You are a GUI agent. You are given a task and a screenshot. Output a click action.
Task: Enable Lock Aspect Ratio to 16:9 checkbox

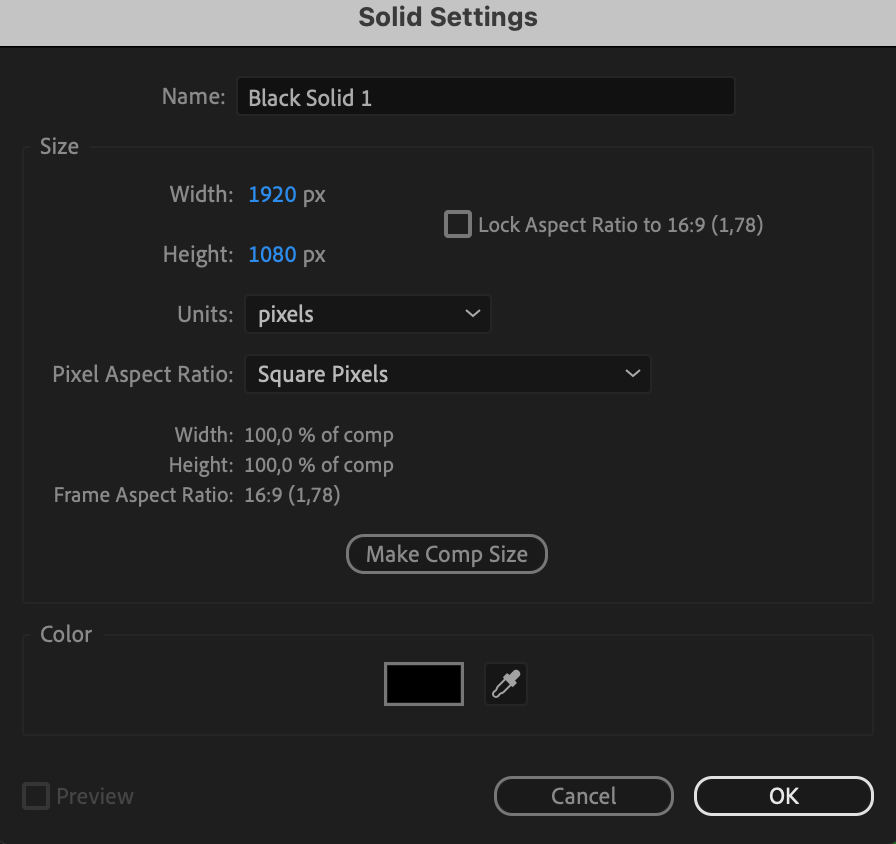click(458, 224)
